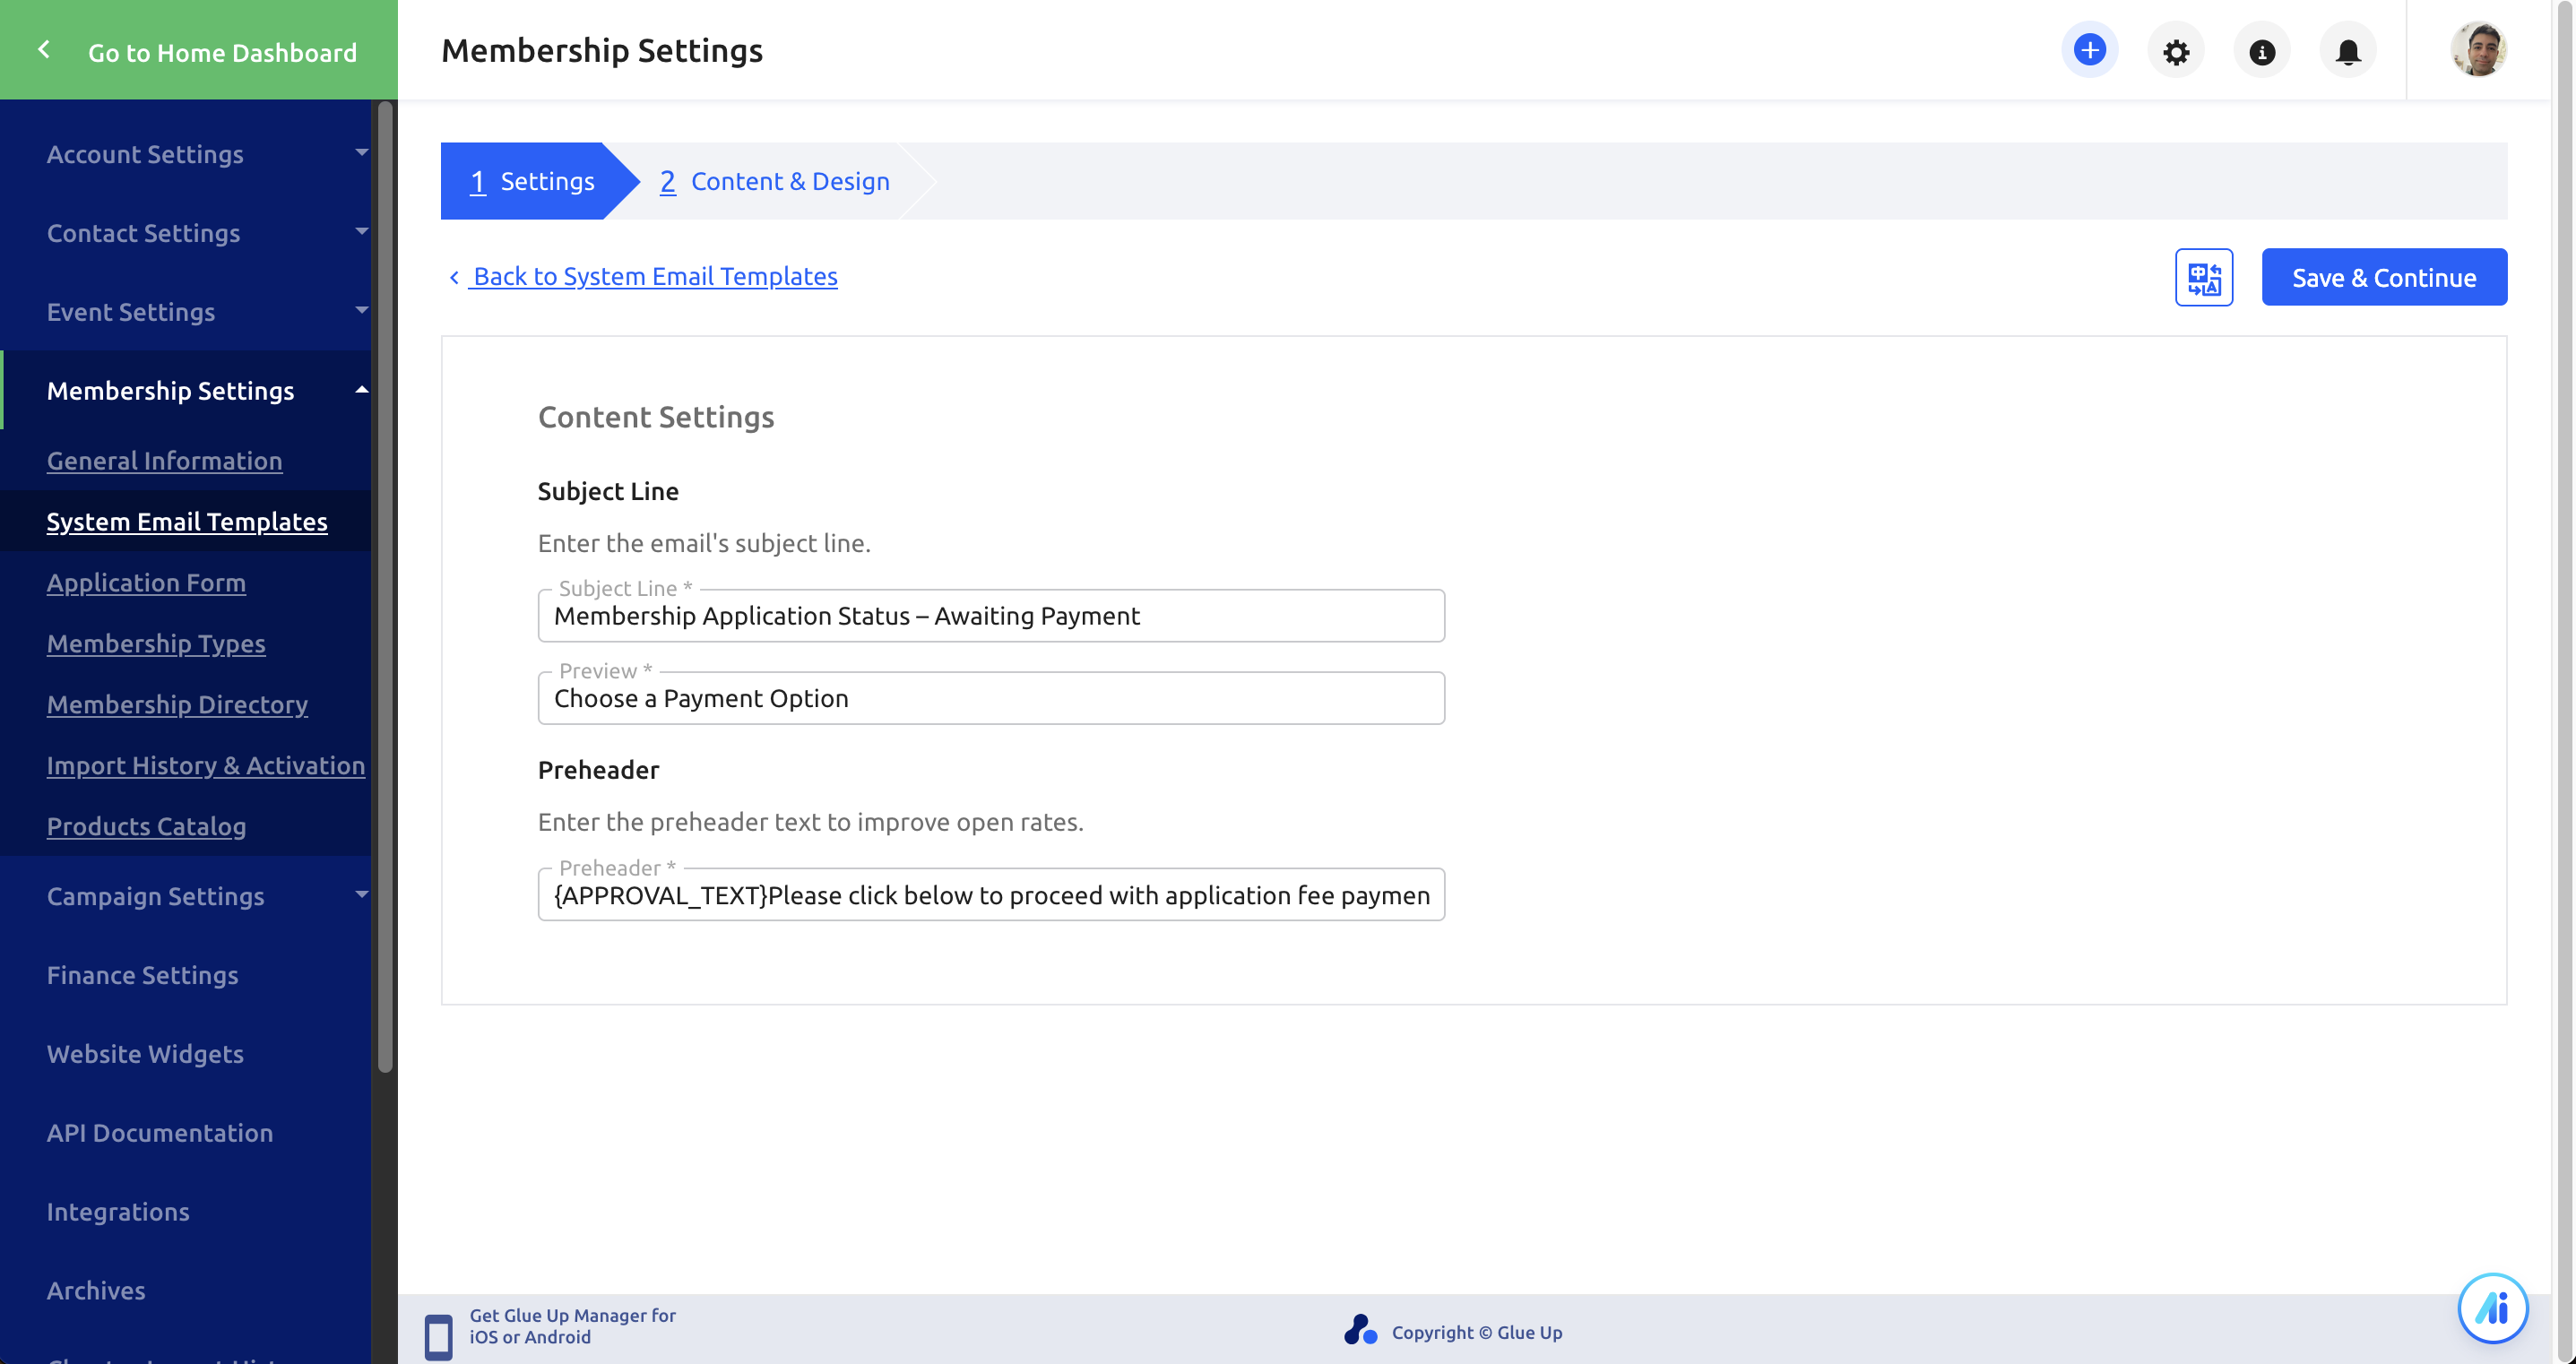Open Membership Types in the sidebar

pyautogui.click(x=156, y=643)
